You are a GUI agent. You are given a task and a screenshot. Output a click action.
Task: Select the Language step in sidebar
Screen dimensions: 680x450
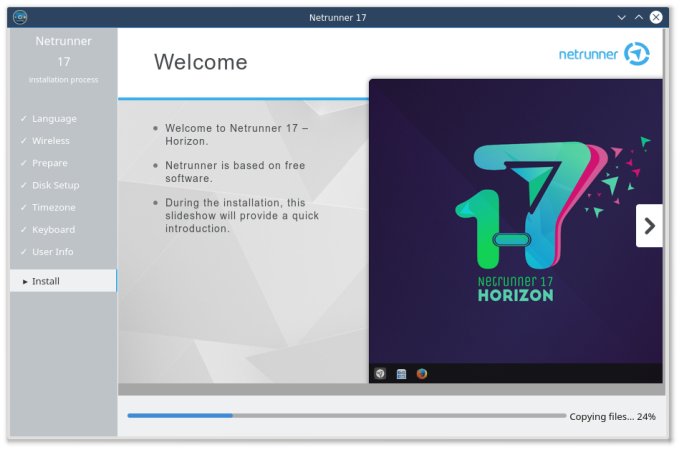pyautogui.click(x=54, y=118)
